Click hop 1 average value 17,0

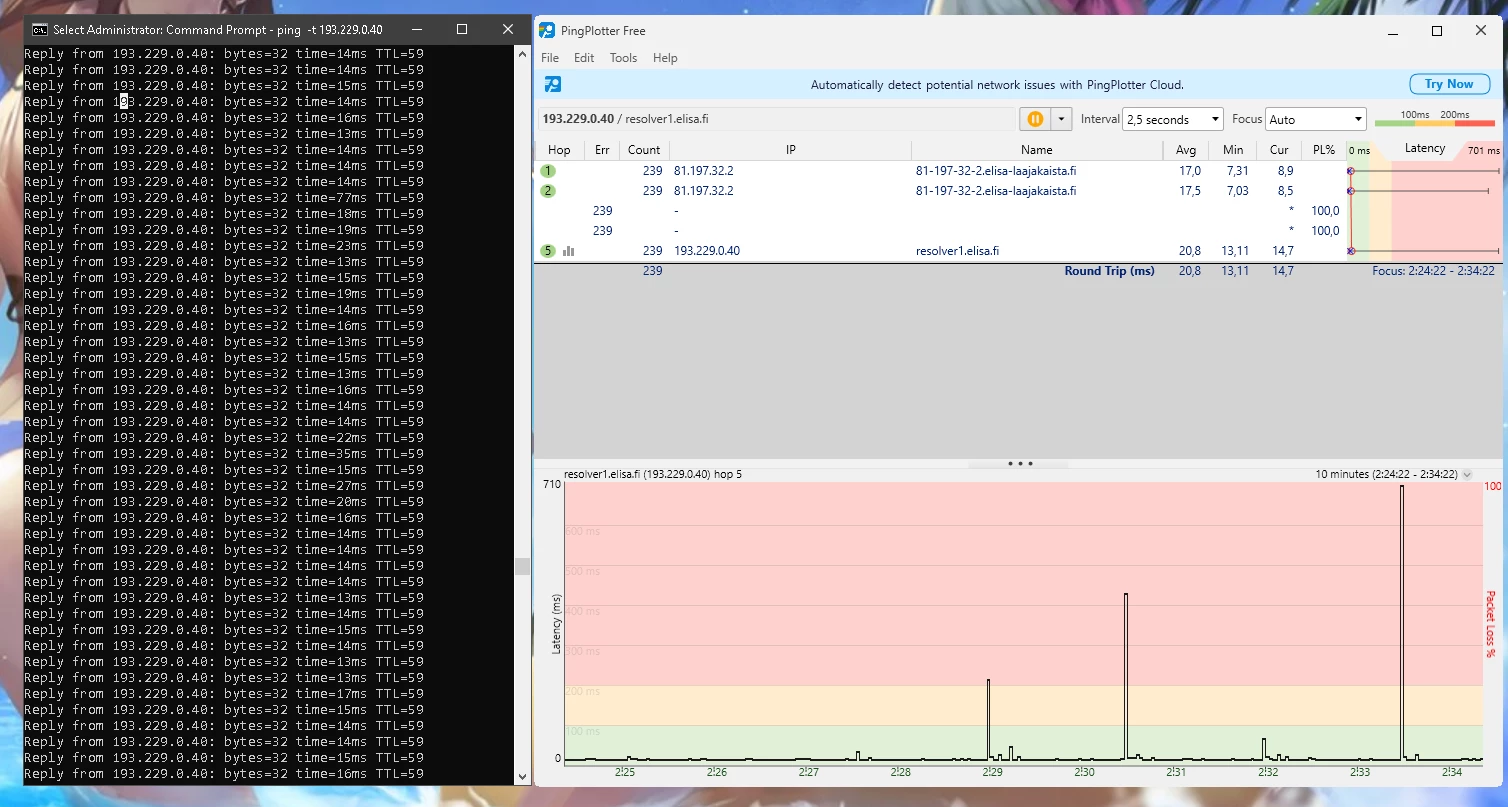tap(1190, 171)
